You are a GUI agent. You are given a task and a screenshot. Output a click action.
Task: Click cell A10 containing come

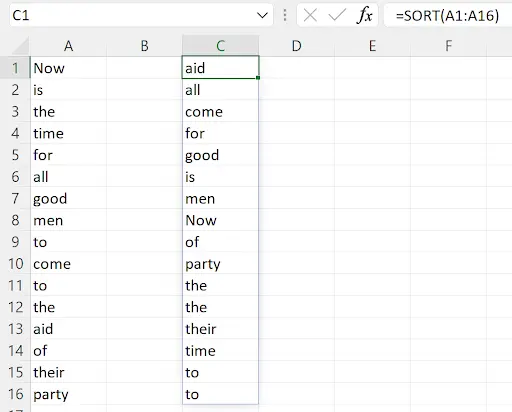68,263
